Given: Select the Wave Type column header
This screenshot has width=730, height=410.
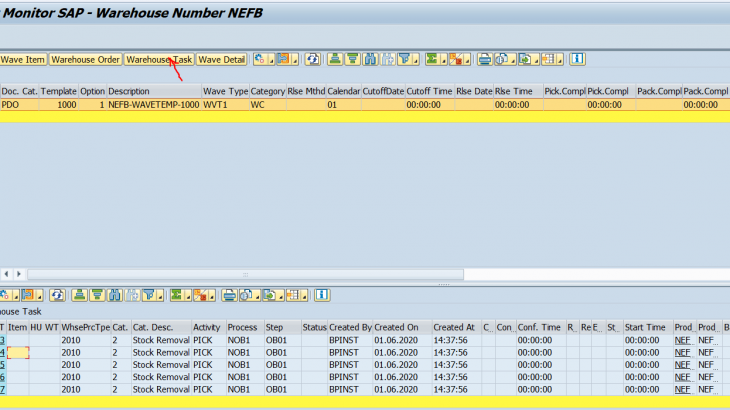Looking at the screenshot, I should pos(225,91).
